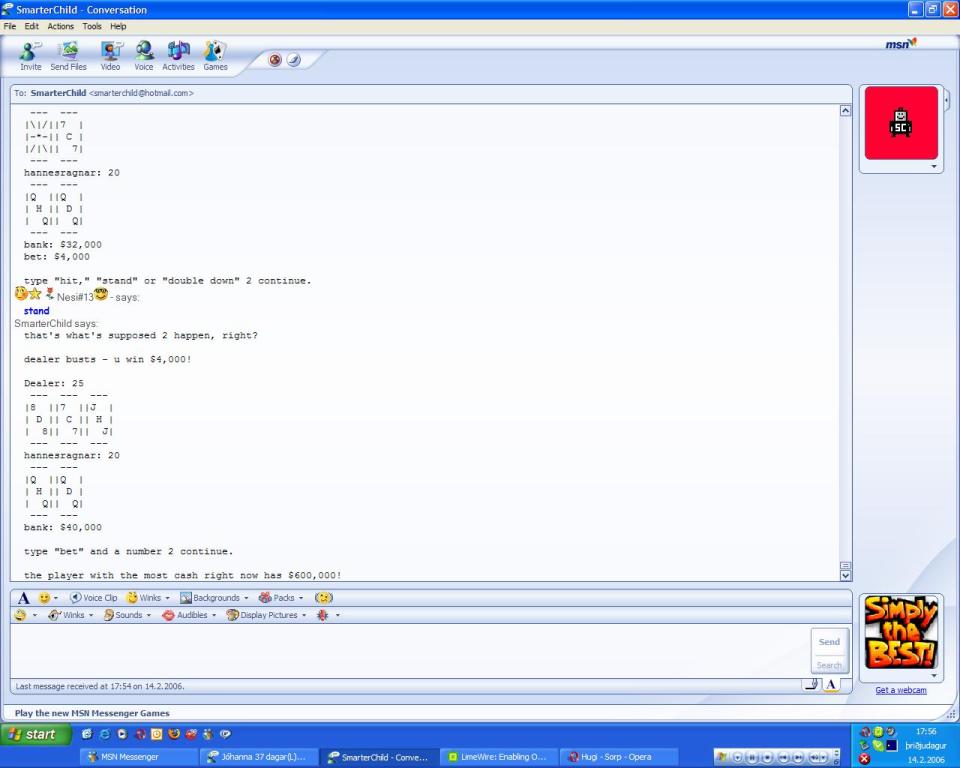Screen dimensions: 960x768
Task: Click the Windows start button
Action: (x=36, y=734)
